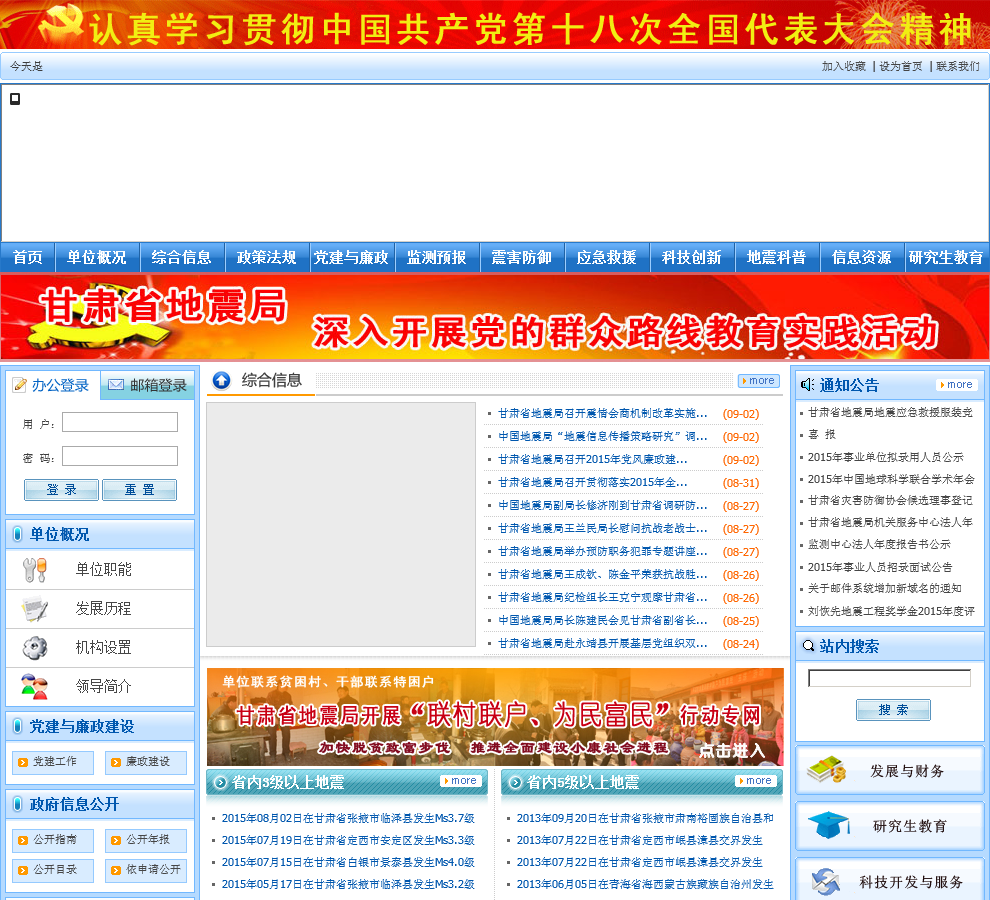Switch to the 办公登录 tab
The image size is (990, 900).
click(x=53, y=385)
